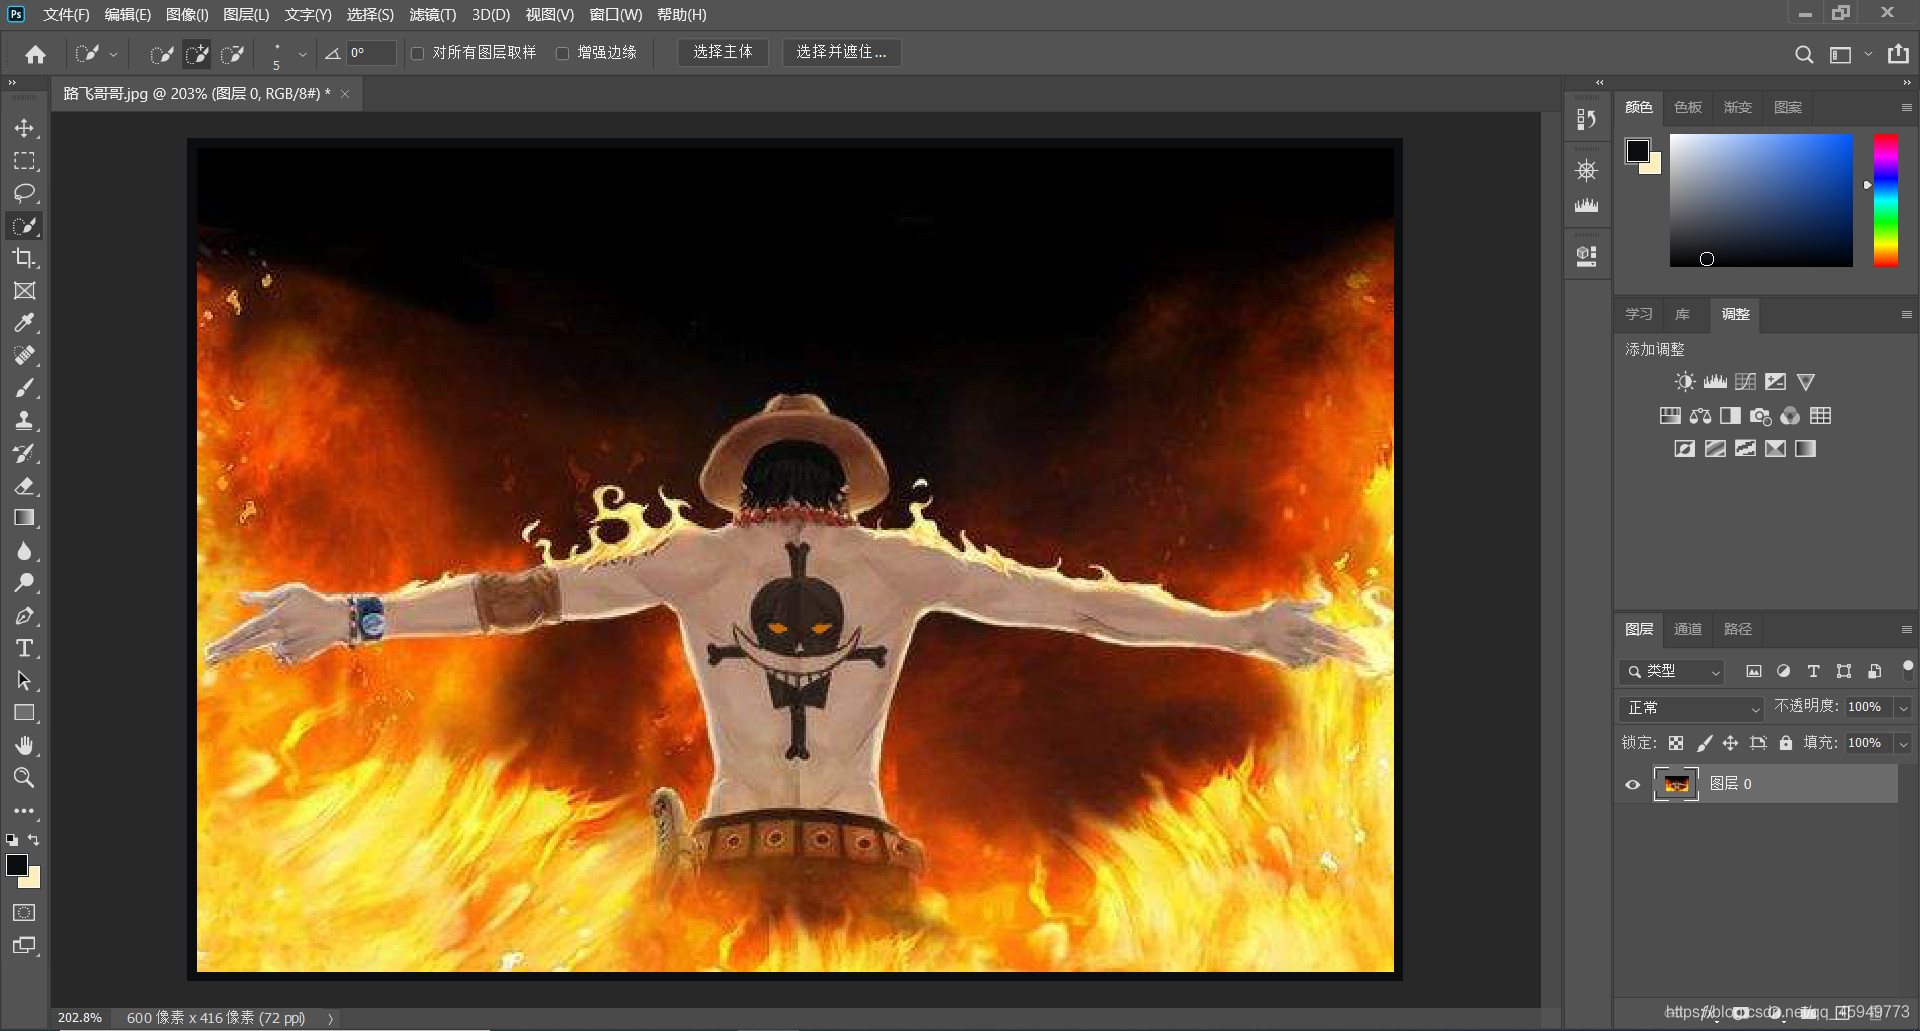Select the Gradient tool

pos(24,518)
